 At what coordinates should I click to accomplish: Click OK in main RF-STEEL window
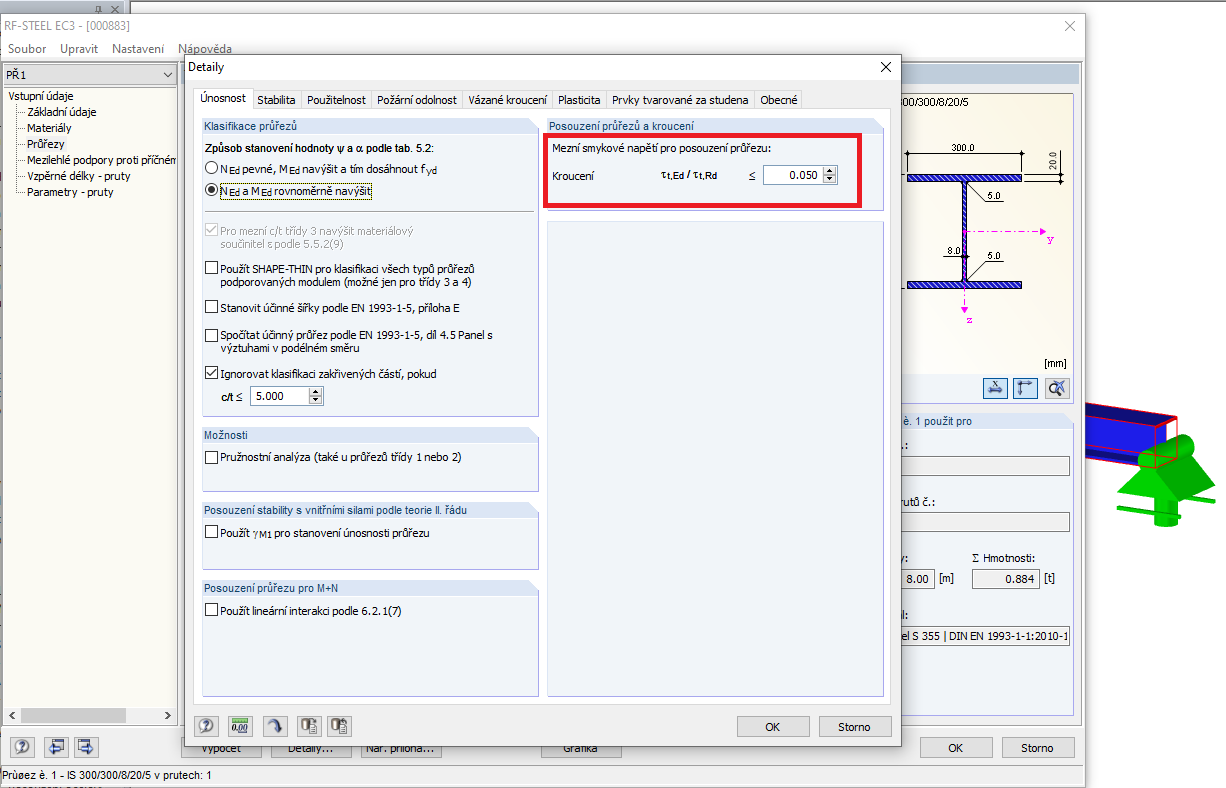956,748
